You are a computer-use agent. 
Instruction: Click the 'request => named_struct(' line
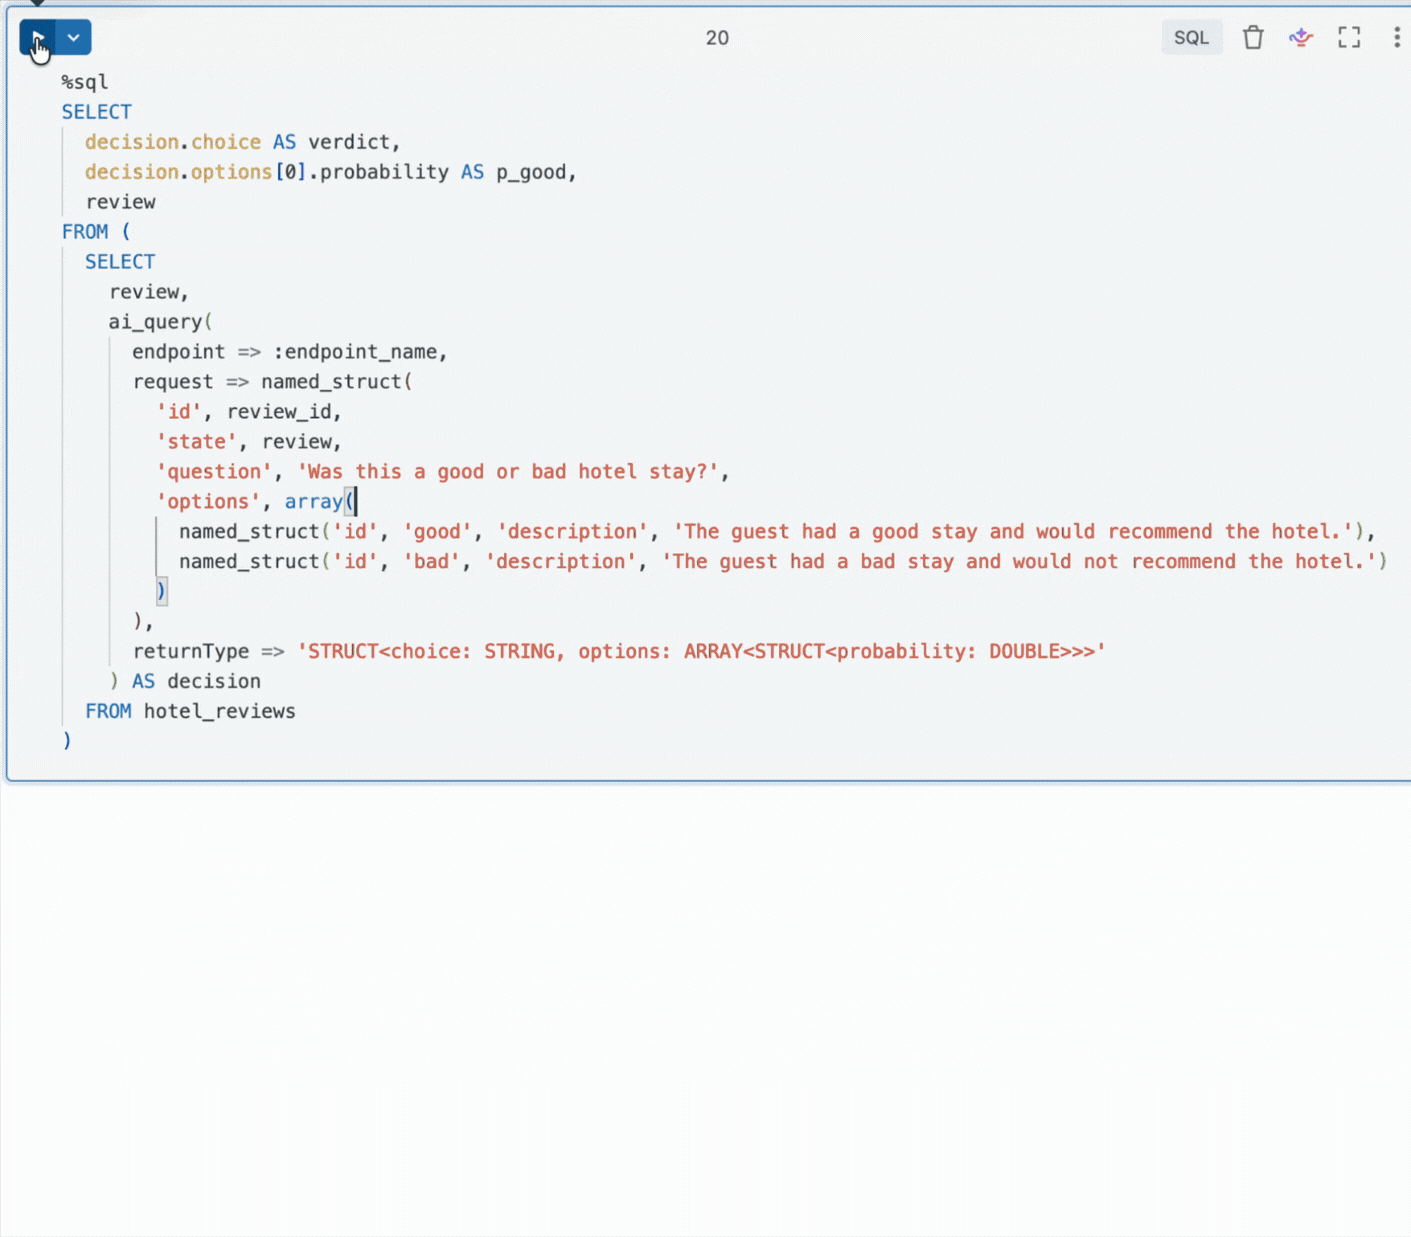(273, 382)
